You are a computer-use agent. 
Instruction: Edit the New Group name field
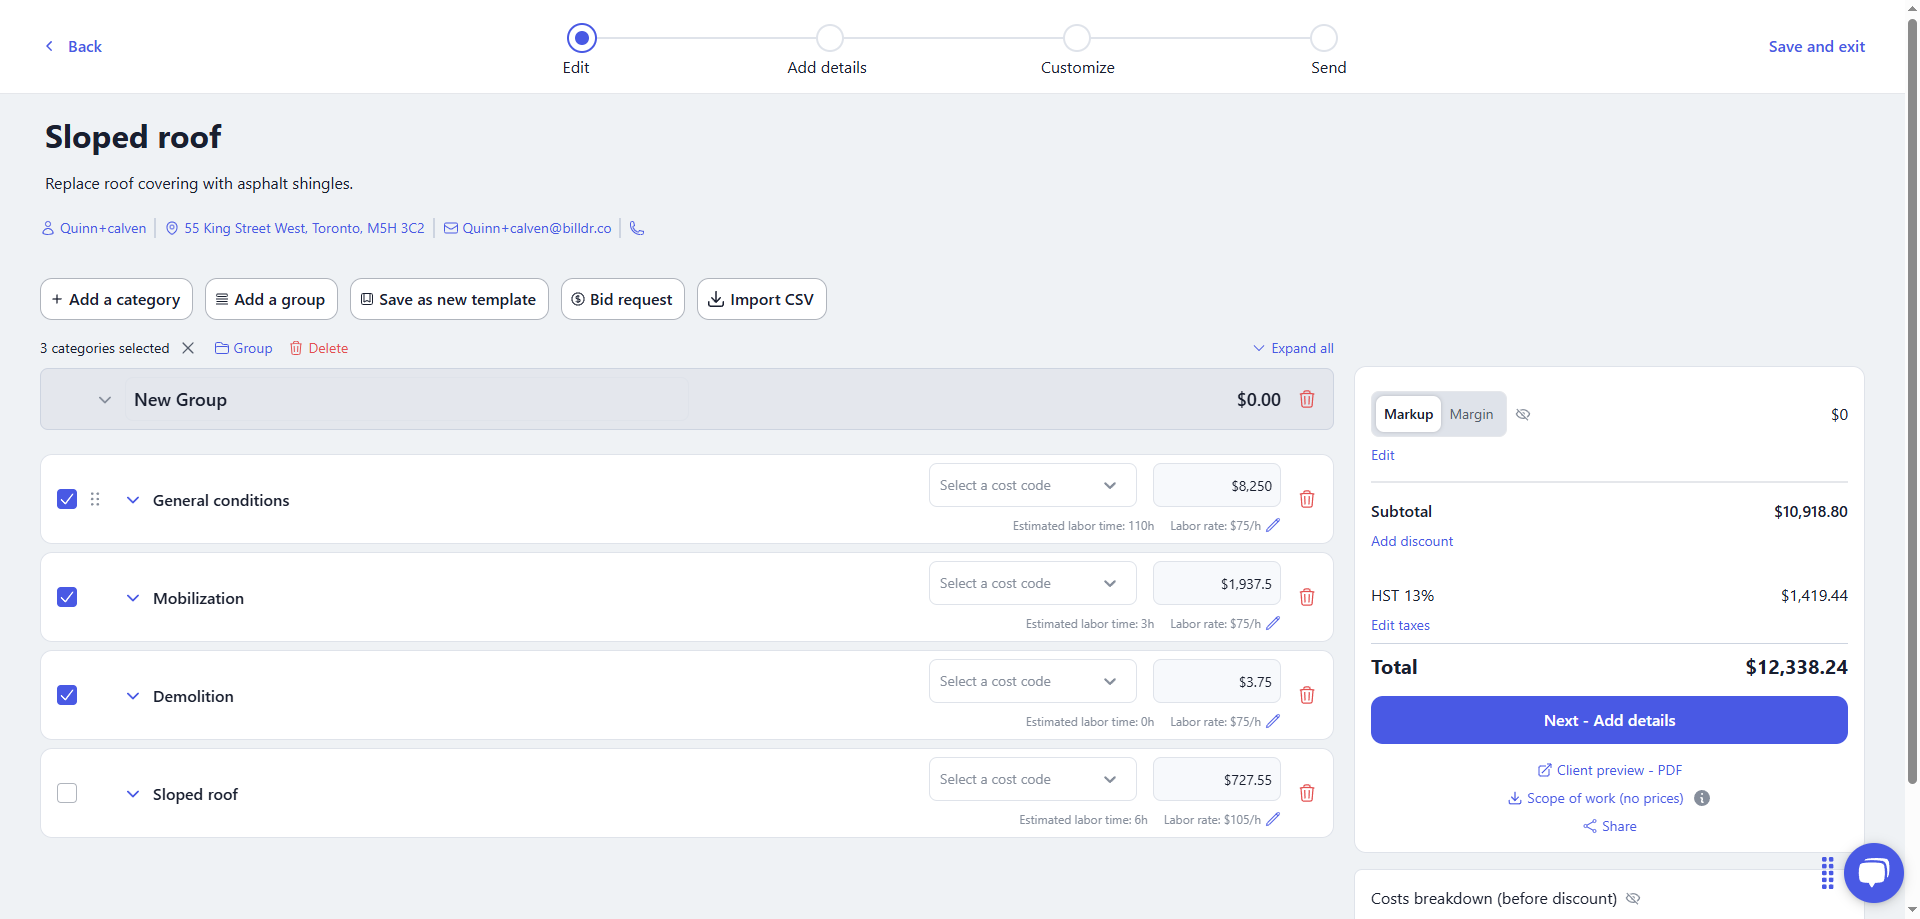(x=406, y=399)
